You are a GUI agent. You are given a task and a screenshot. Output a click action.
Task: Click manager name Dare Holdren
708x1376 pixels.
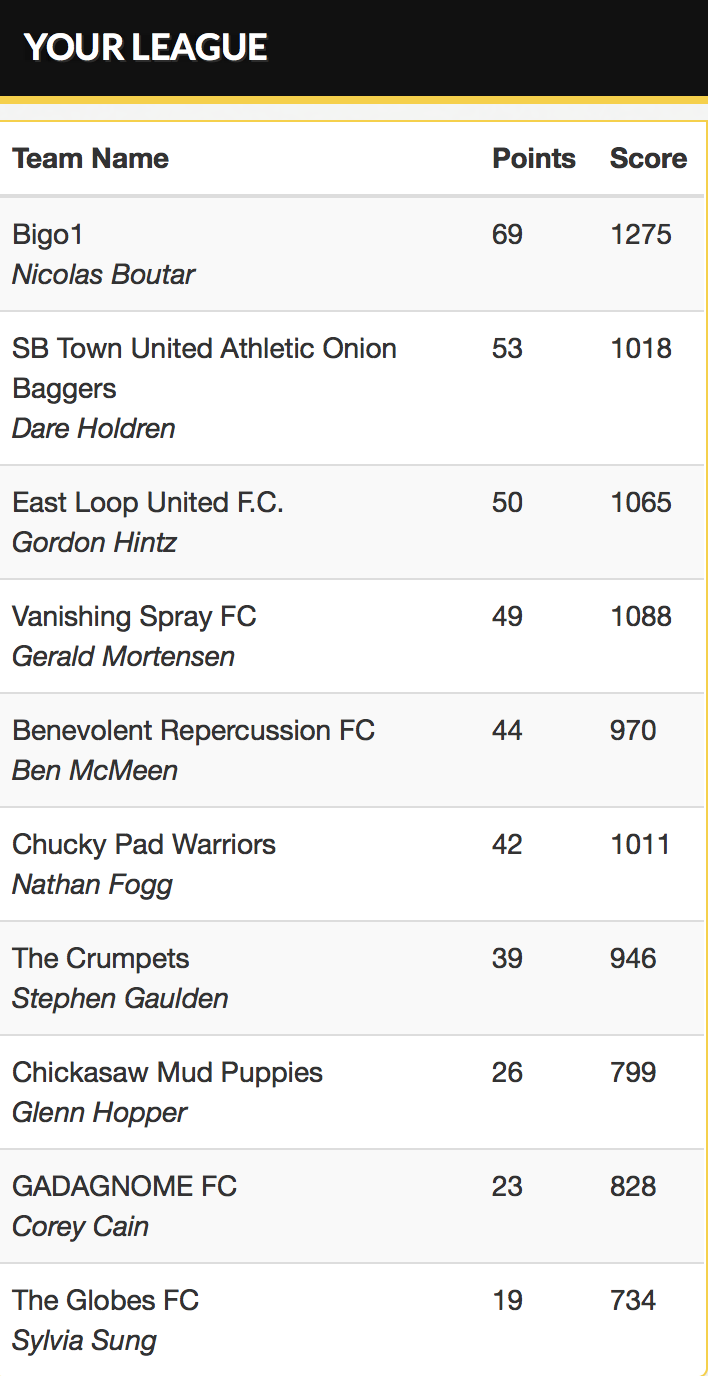tap(93, 428)
